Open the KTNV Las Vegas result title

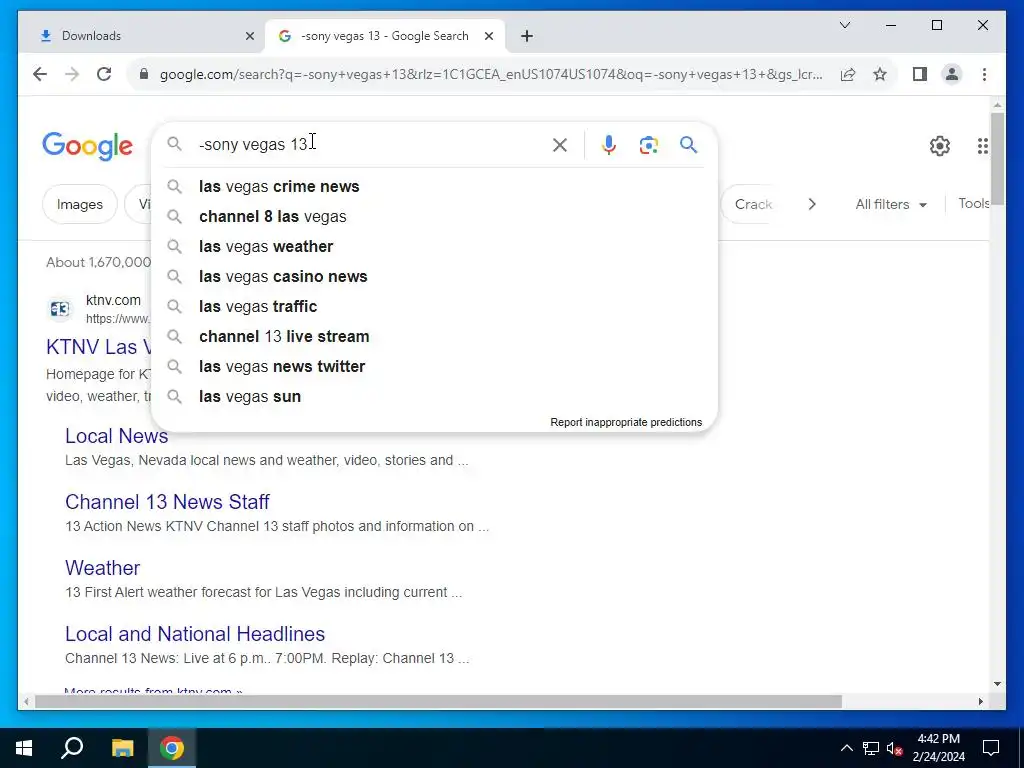click(99, 347)
